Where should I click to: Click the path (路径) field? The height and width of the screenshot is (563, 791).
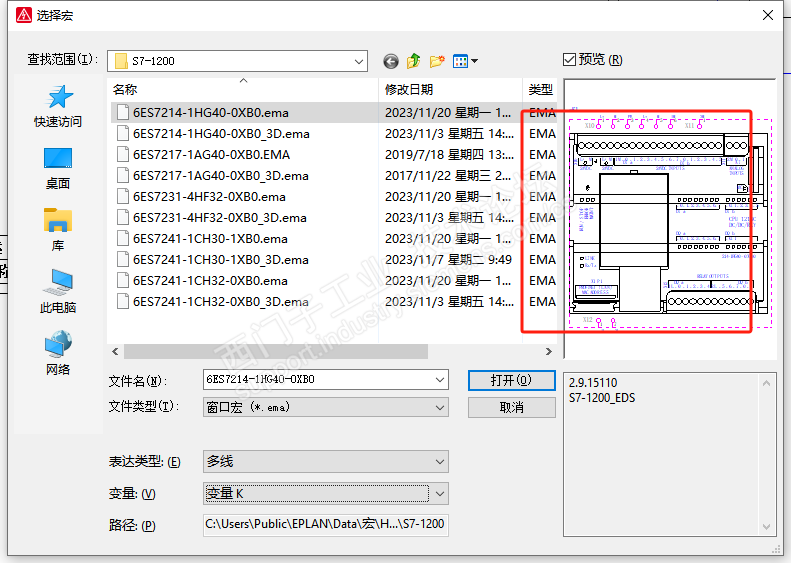[326, 525]
